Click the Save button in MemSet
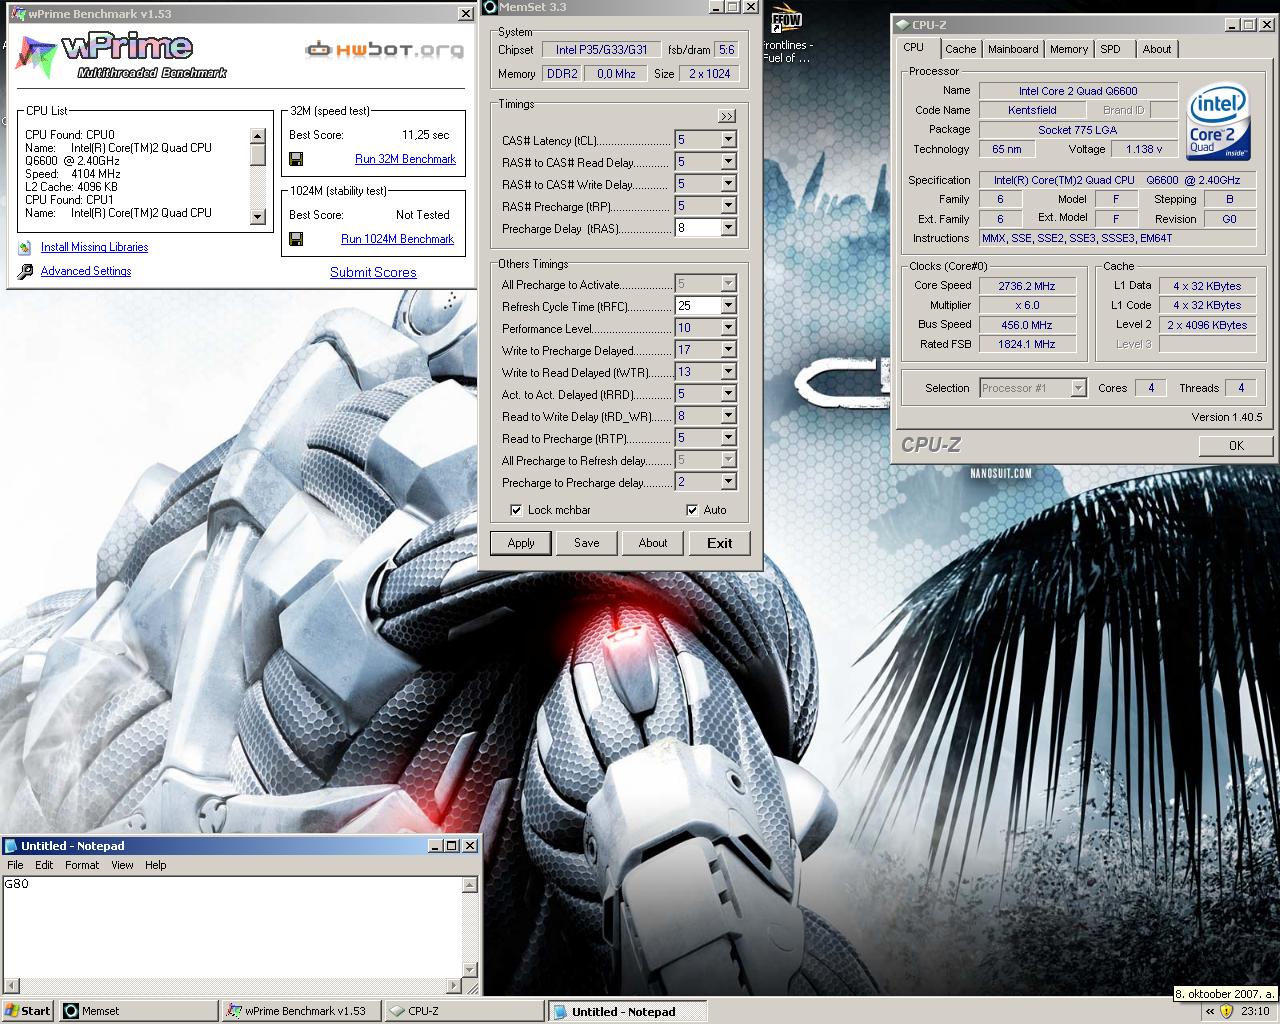1280x1024 pixels. coord(587,543)
